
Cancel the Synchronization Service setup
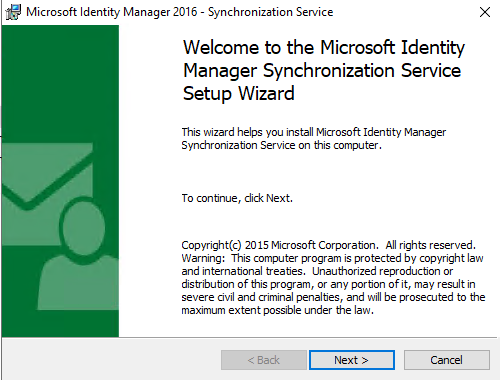point(447,360)
